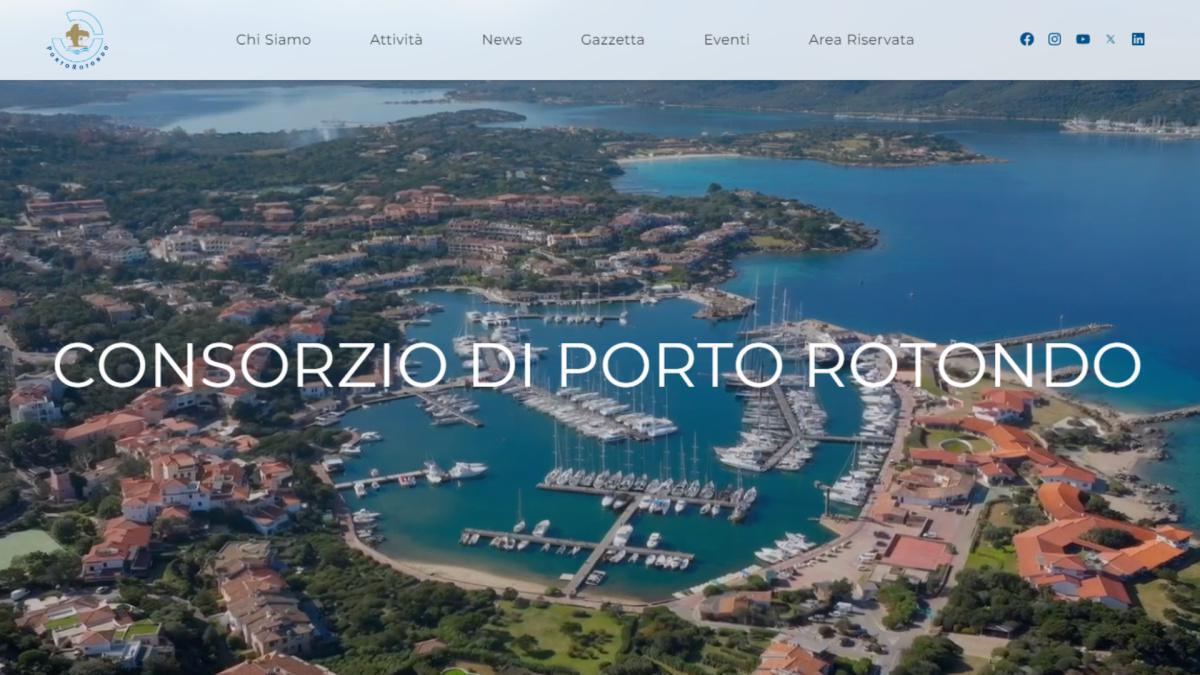1200x675 pixels.
Task: Open the Area Riservata link
Action: coord(861,40)
